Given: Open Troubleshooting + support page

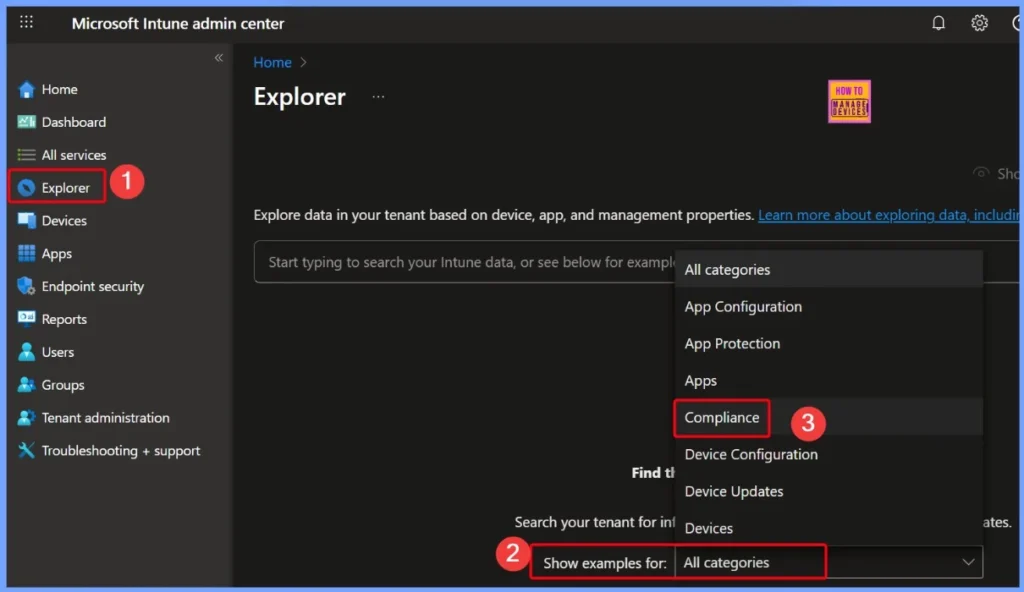Looking at the screenshot, I should coord(121,450).
